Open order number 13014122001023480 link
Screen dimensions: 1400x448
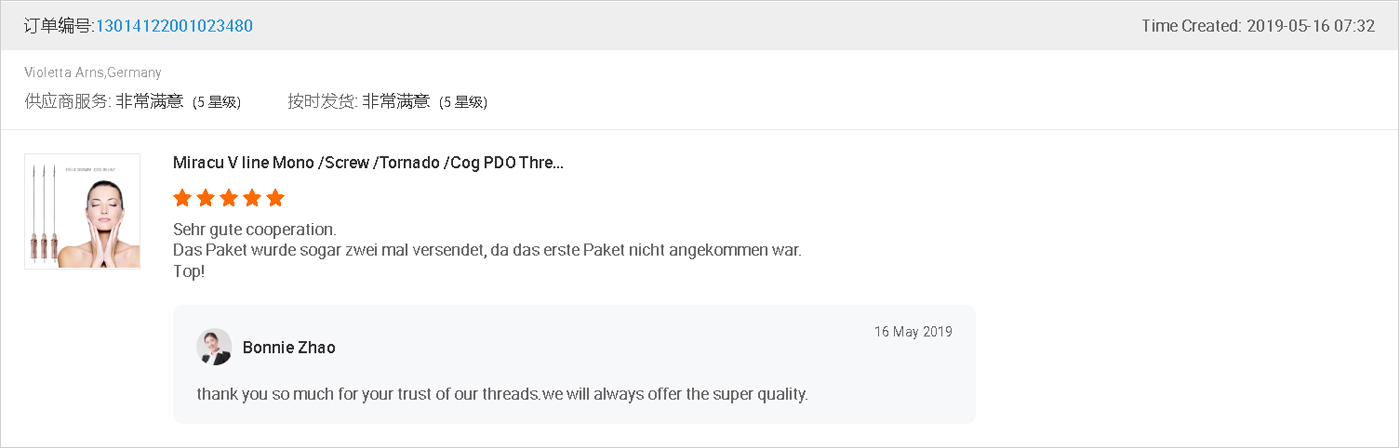(174, 26)
